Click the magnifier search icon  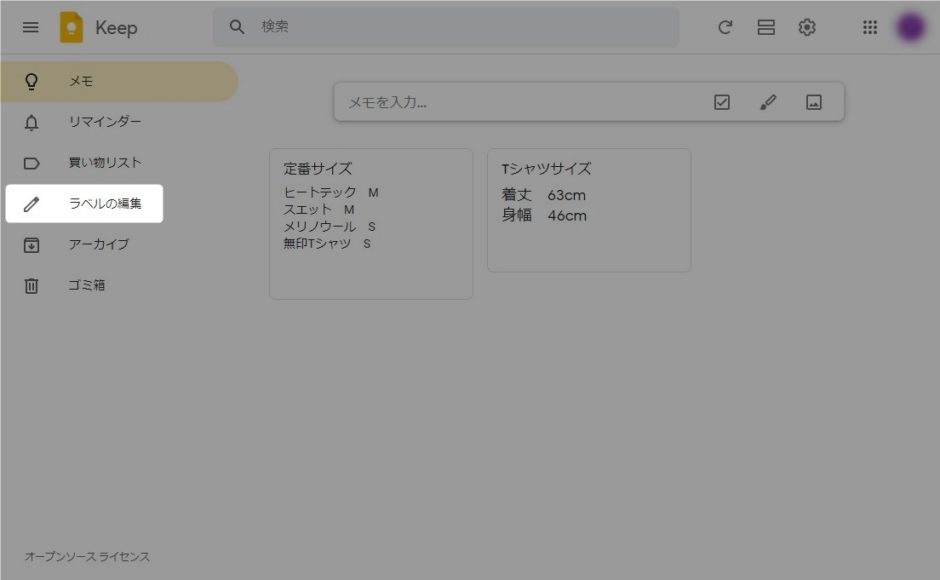[x=237, y=27]
